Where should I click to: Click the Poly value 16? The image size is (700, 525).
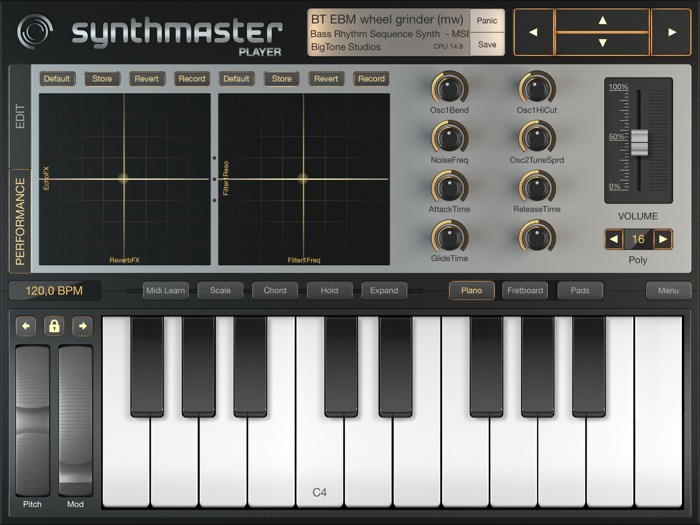click(638, 239)
